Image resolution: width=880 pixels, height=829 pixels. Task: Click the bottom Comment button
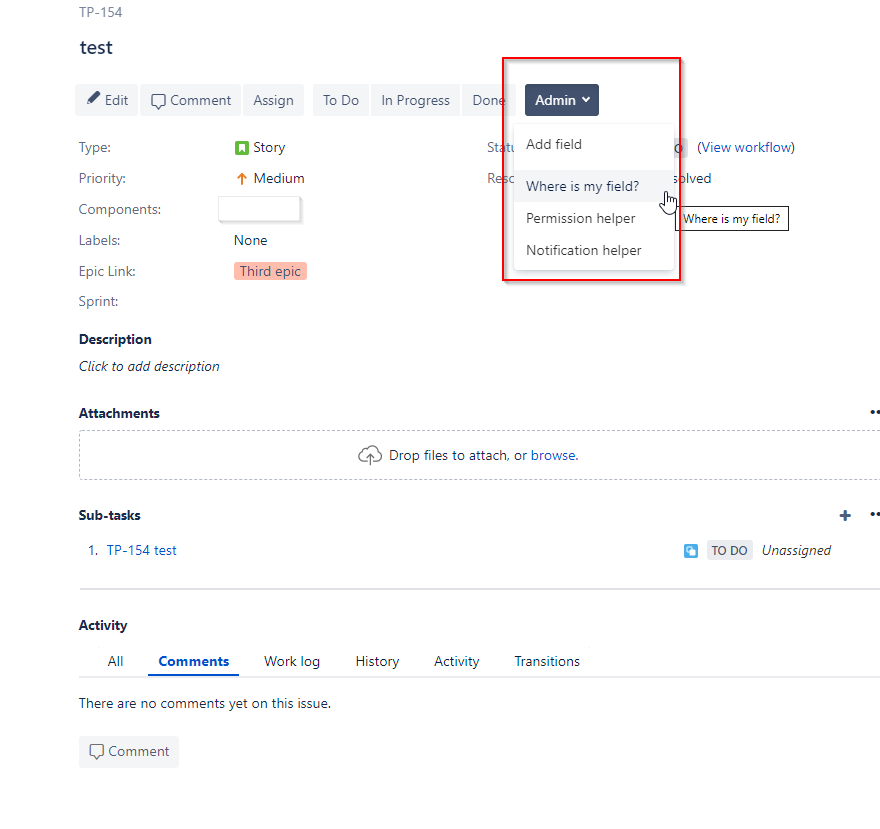pyautogui.click(x=129, y=752)
